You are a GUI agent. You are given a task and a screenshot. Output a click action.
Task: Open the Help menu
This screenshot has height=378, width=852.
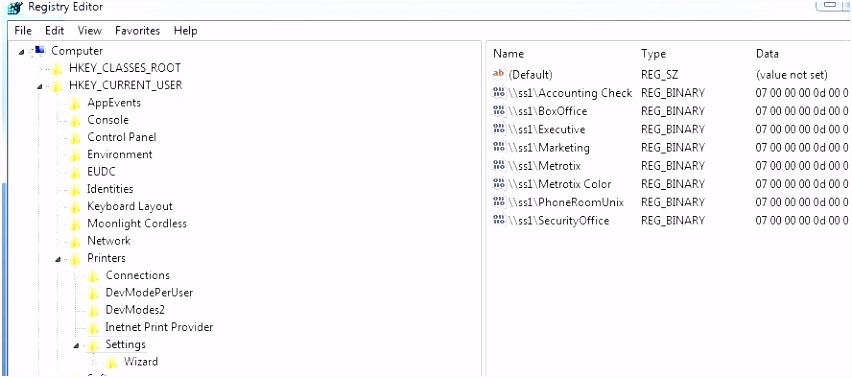pos(185,31)
